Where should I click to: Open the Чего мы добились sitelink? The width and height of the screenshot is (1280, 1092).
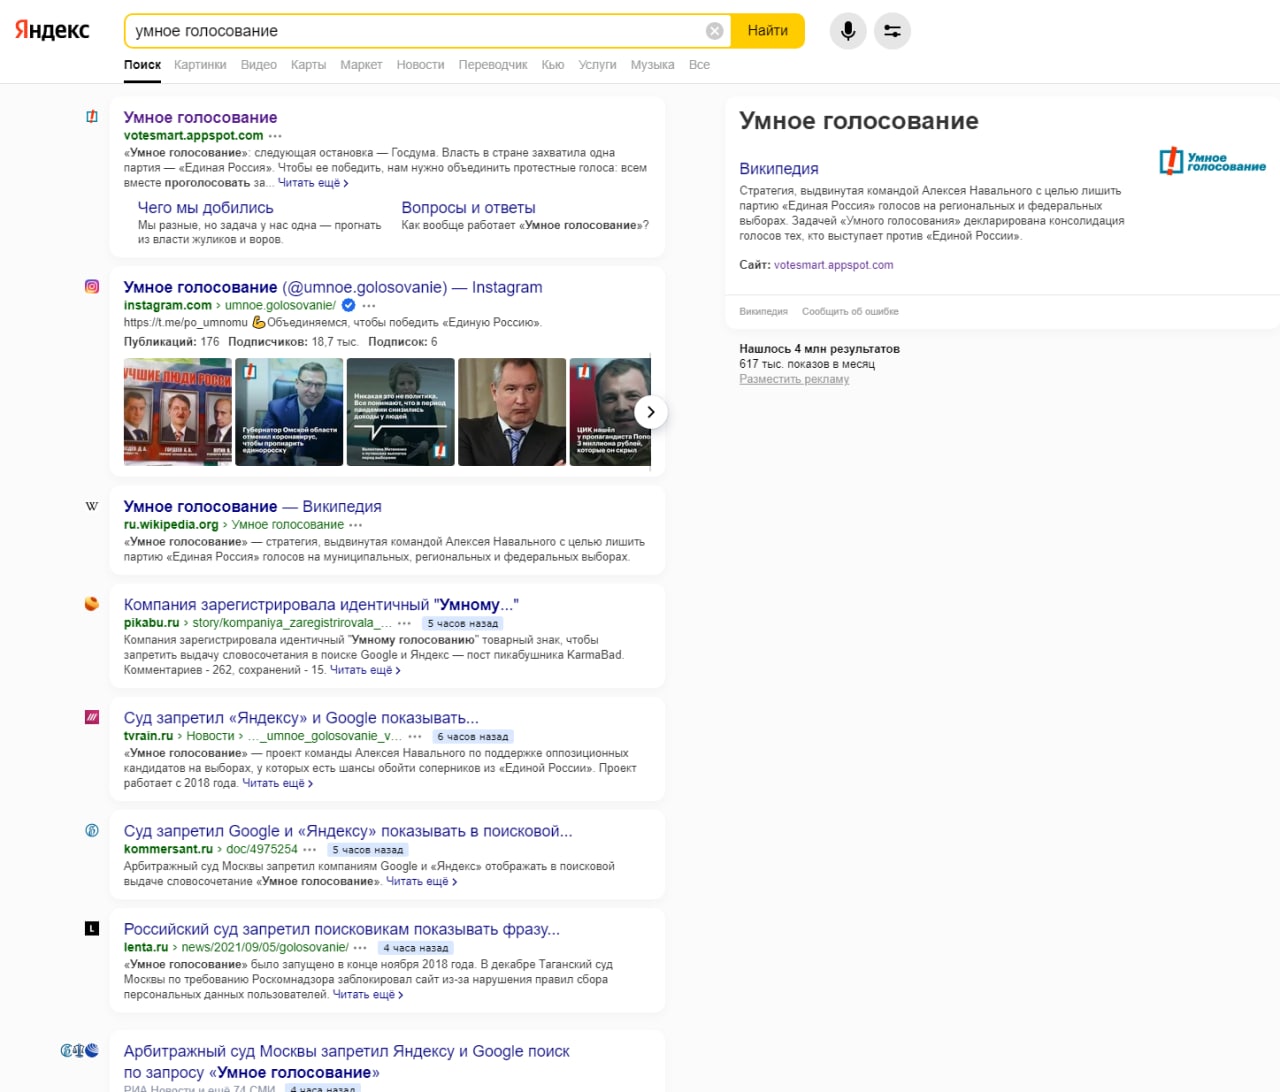(x=205, y=208)
